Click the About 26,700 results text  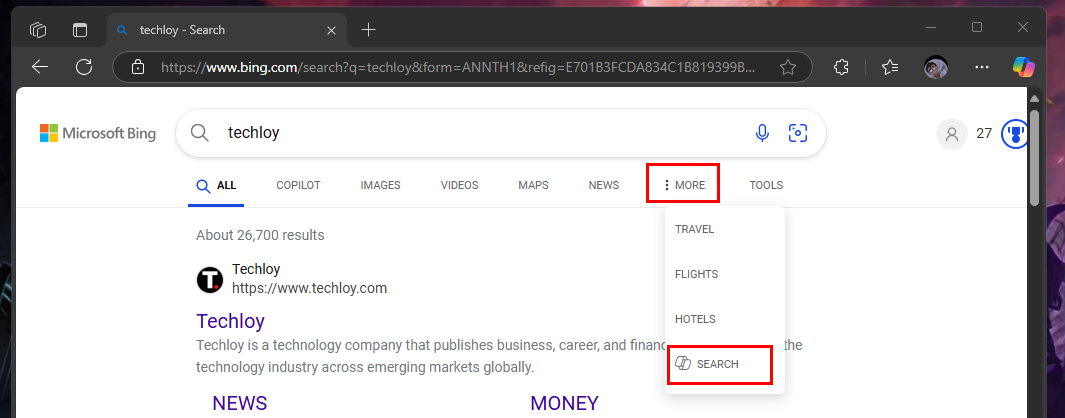point(260,235)
